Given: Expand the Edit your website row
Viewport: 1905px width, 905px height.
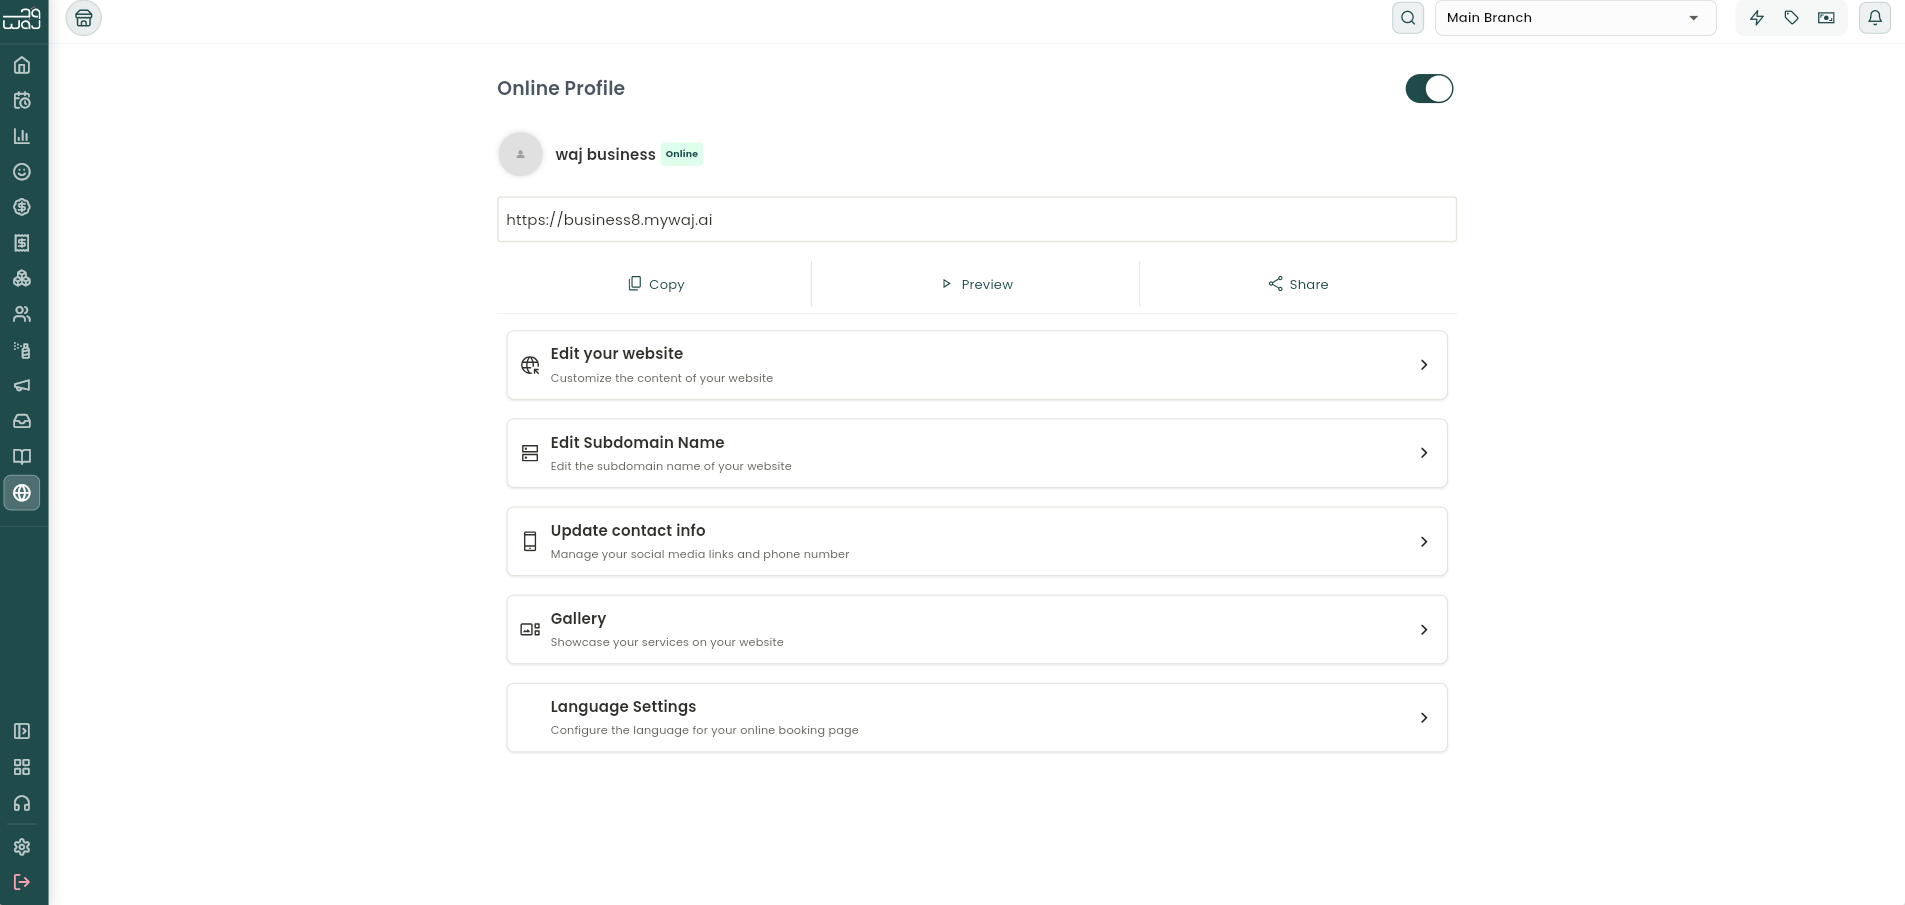Looking at the screenshot, I should pyautogui.click(x=977, y=365).
